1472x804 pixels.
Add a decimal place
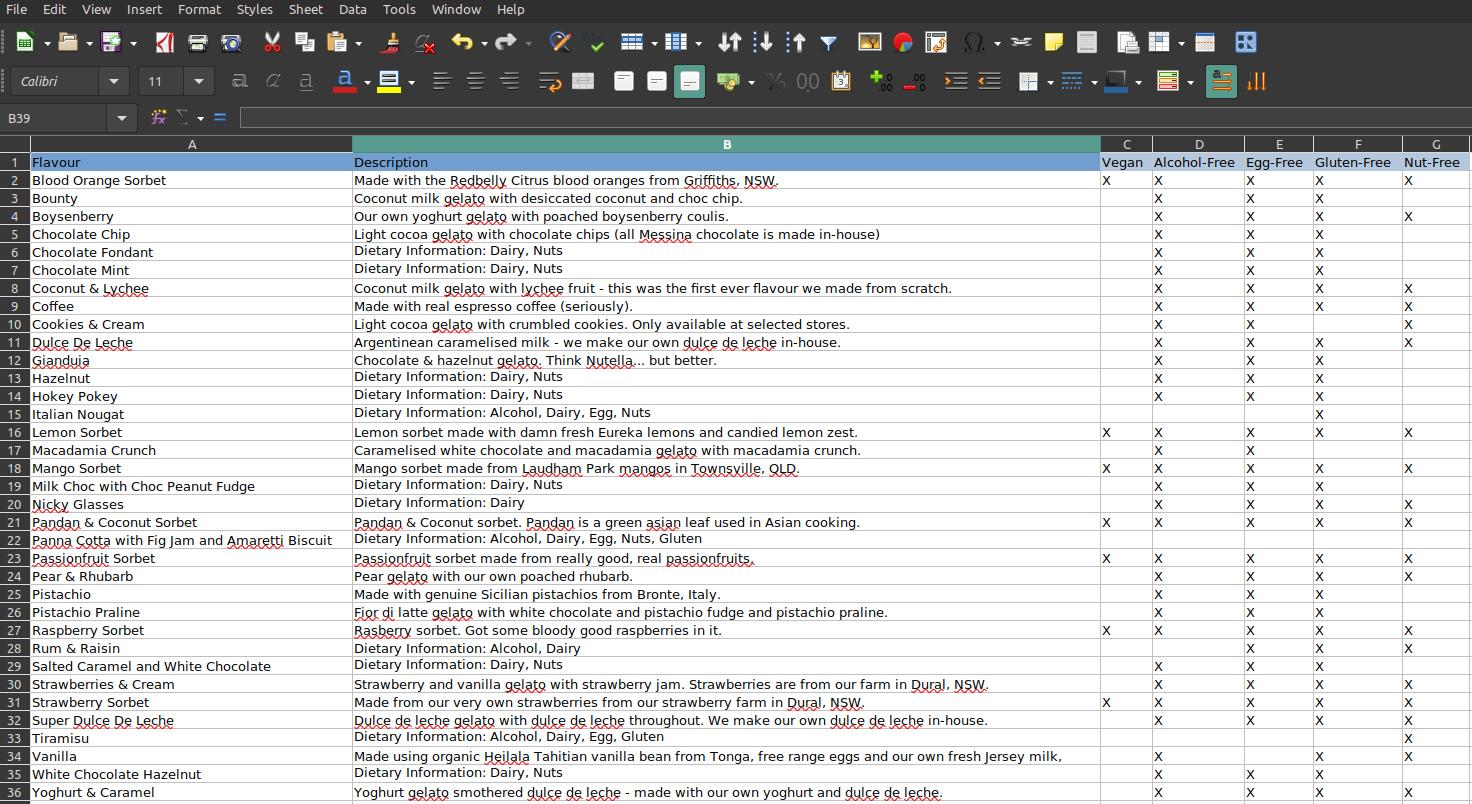click(x=882, y=81)
